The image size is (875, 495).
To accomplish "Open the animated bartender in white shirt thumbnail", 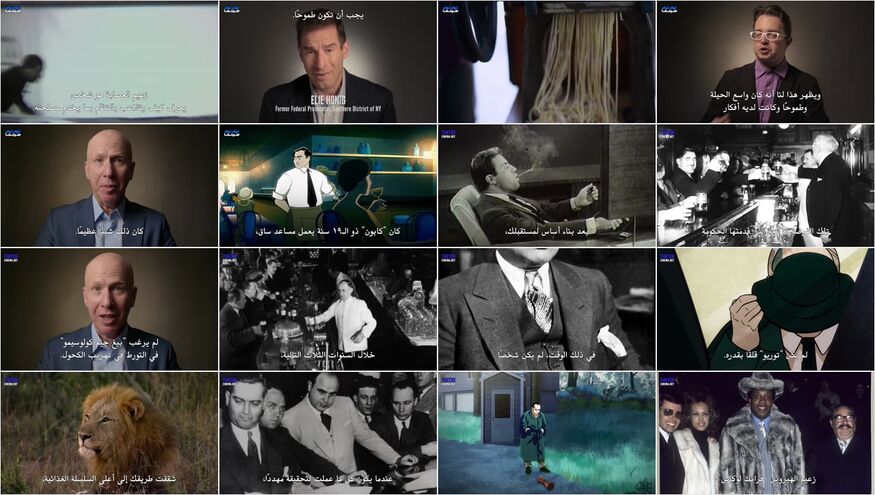I will 328,185.
